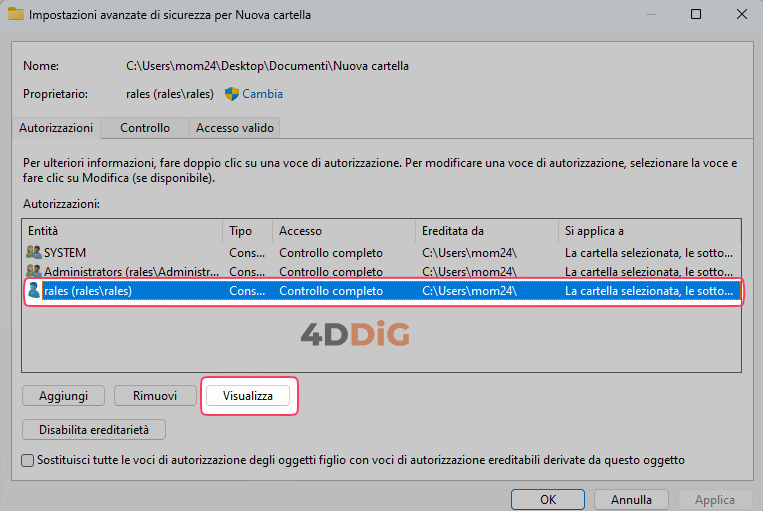Switch to the Accesso valido tab
Image resolution: width=763 pixels, height=511 pixels.
tap(235, 128)
